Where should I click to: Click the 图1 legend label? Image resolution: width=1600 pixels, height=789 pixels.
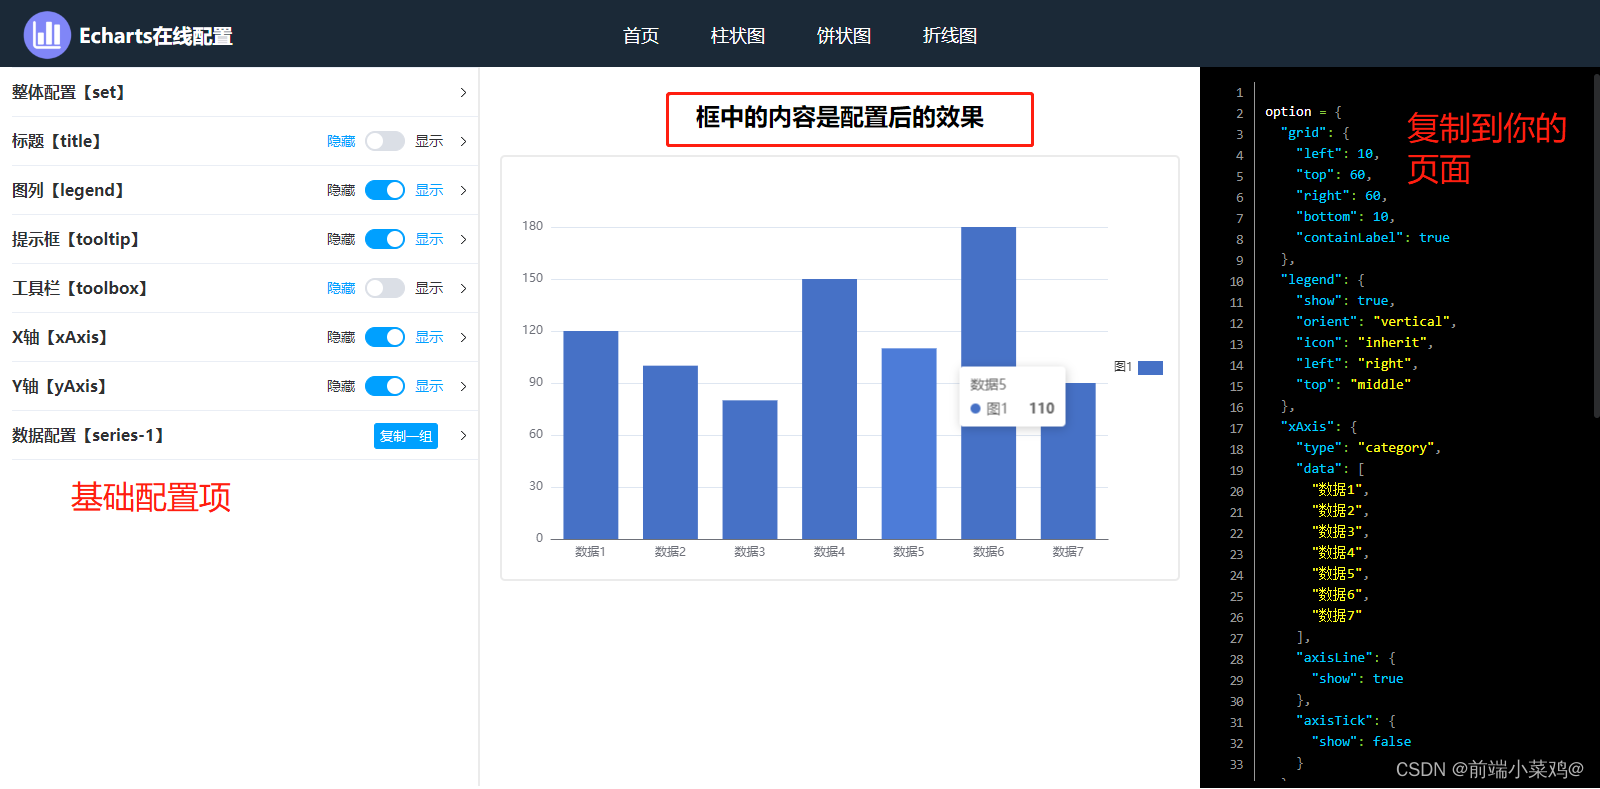click(x=1123, y=367)
